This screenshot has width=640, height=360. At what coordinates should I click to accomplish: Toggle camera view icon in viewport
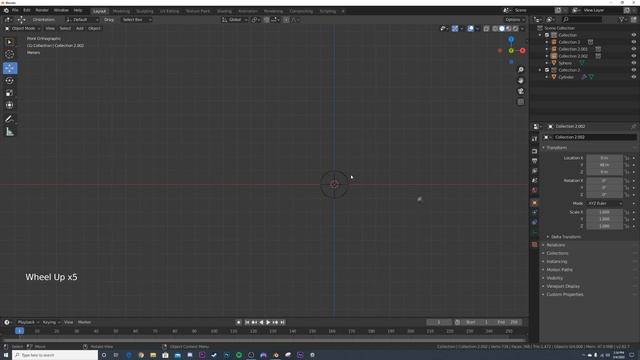click(520, 91)
